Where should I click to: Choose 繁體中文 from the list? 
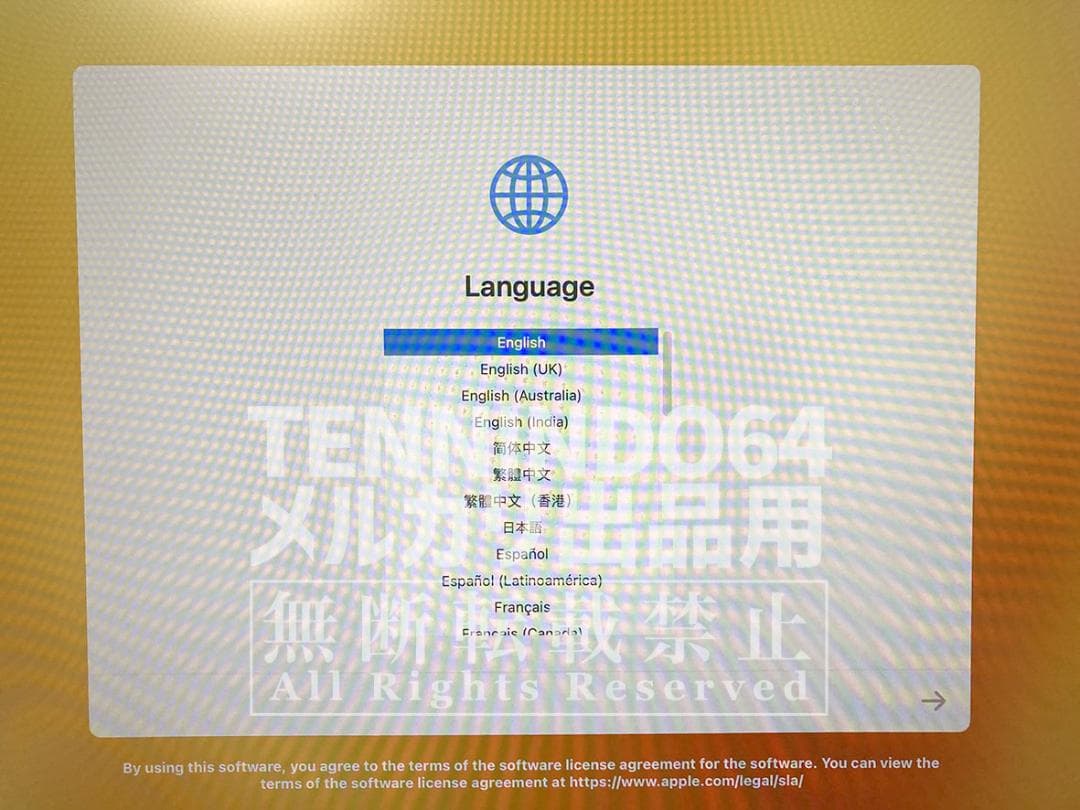click(521, 474)
